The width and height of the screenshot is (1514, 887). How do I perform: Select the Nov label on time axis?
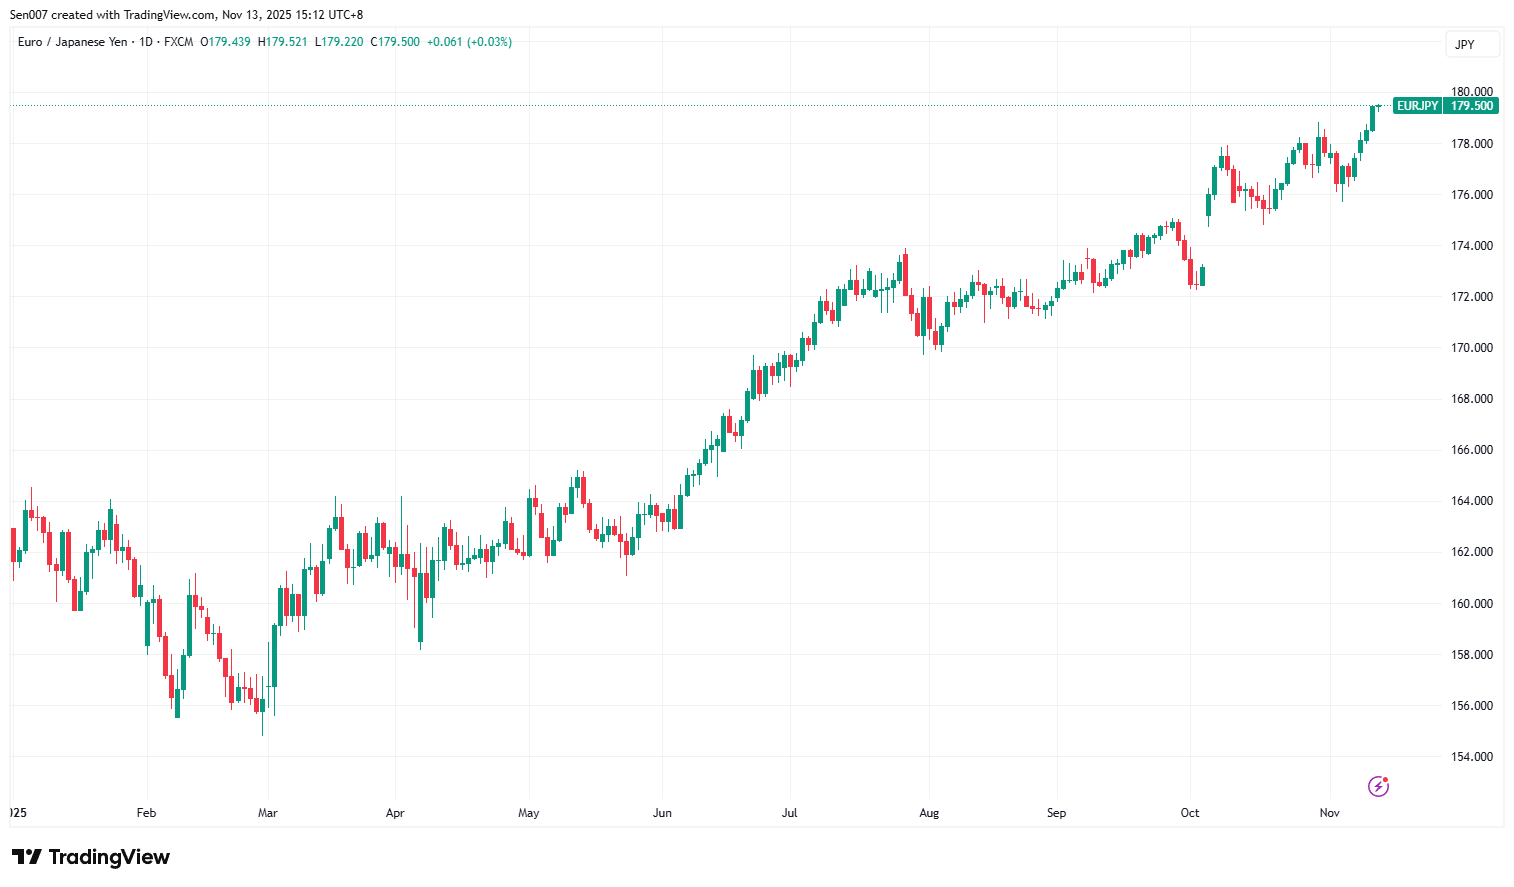click(1329, 813)
